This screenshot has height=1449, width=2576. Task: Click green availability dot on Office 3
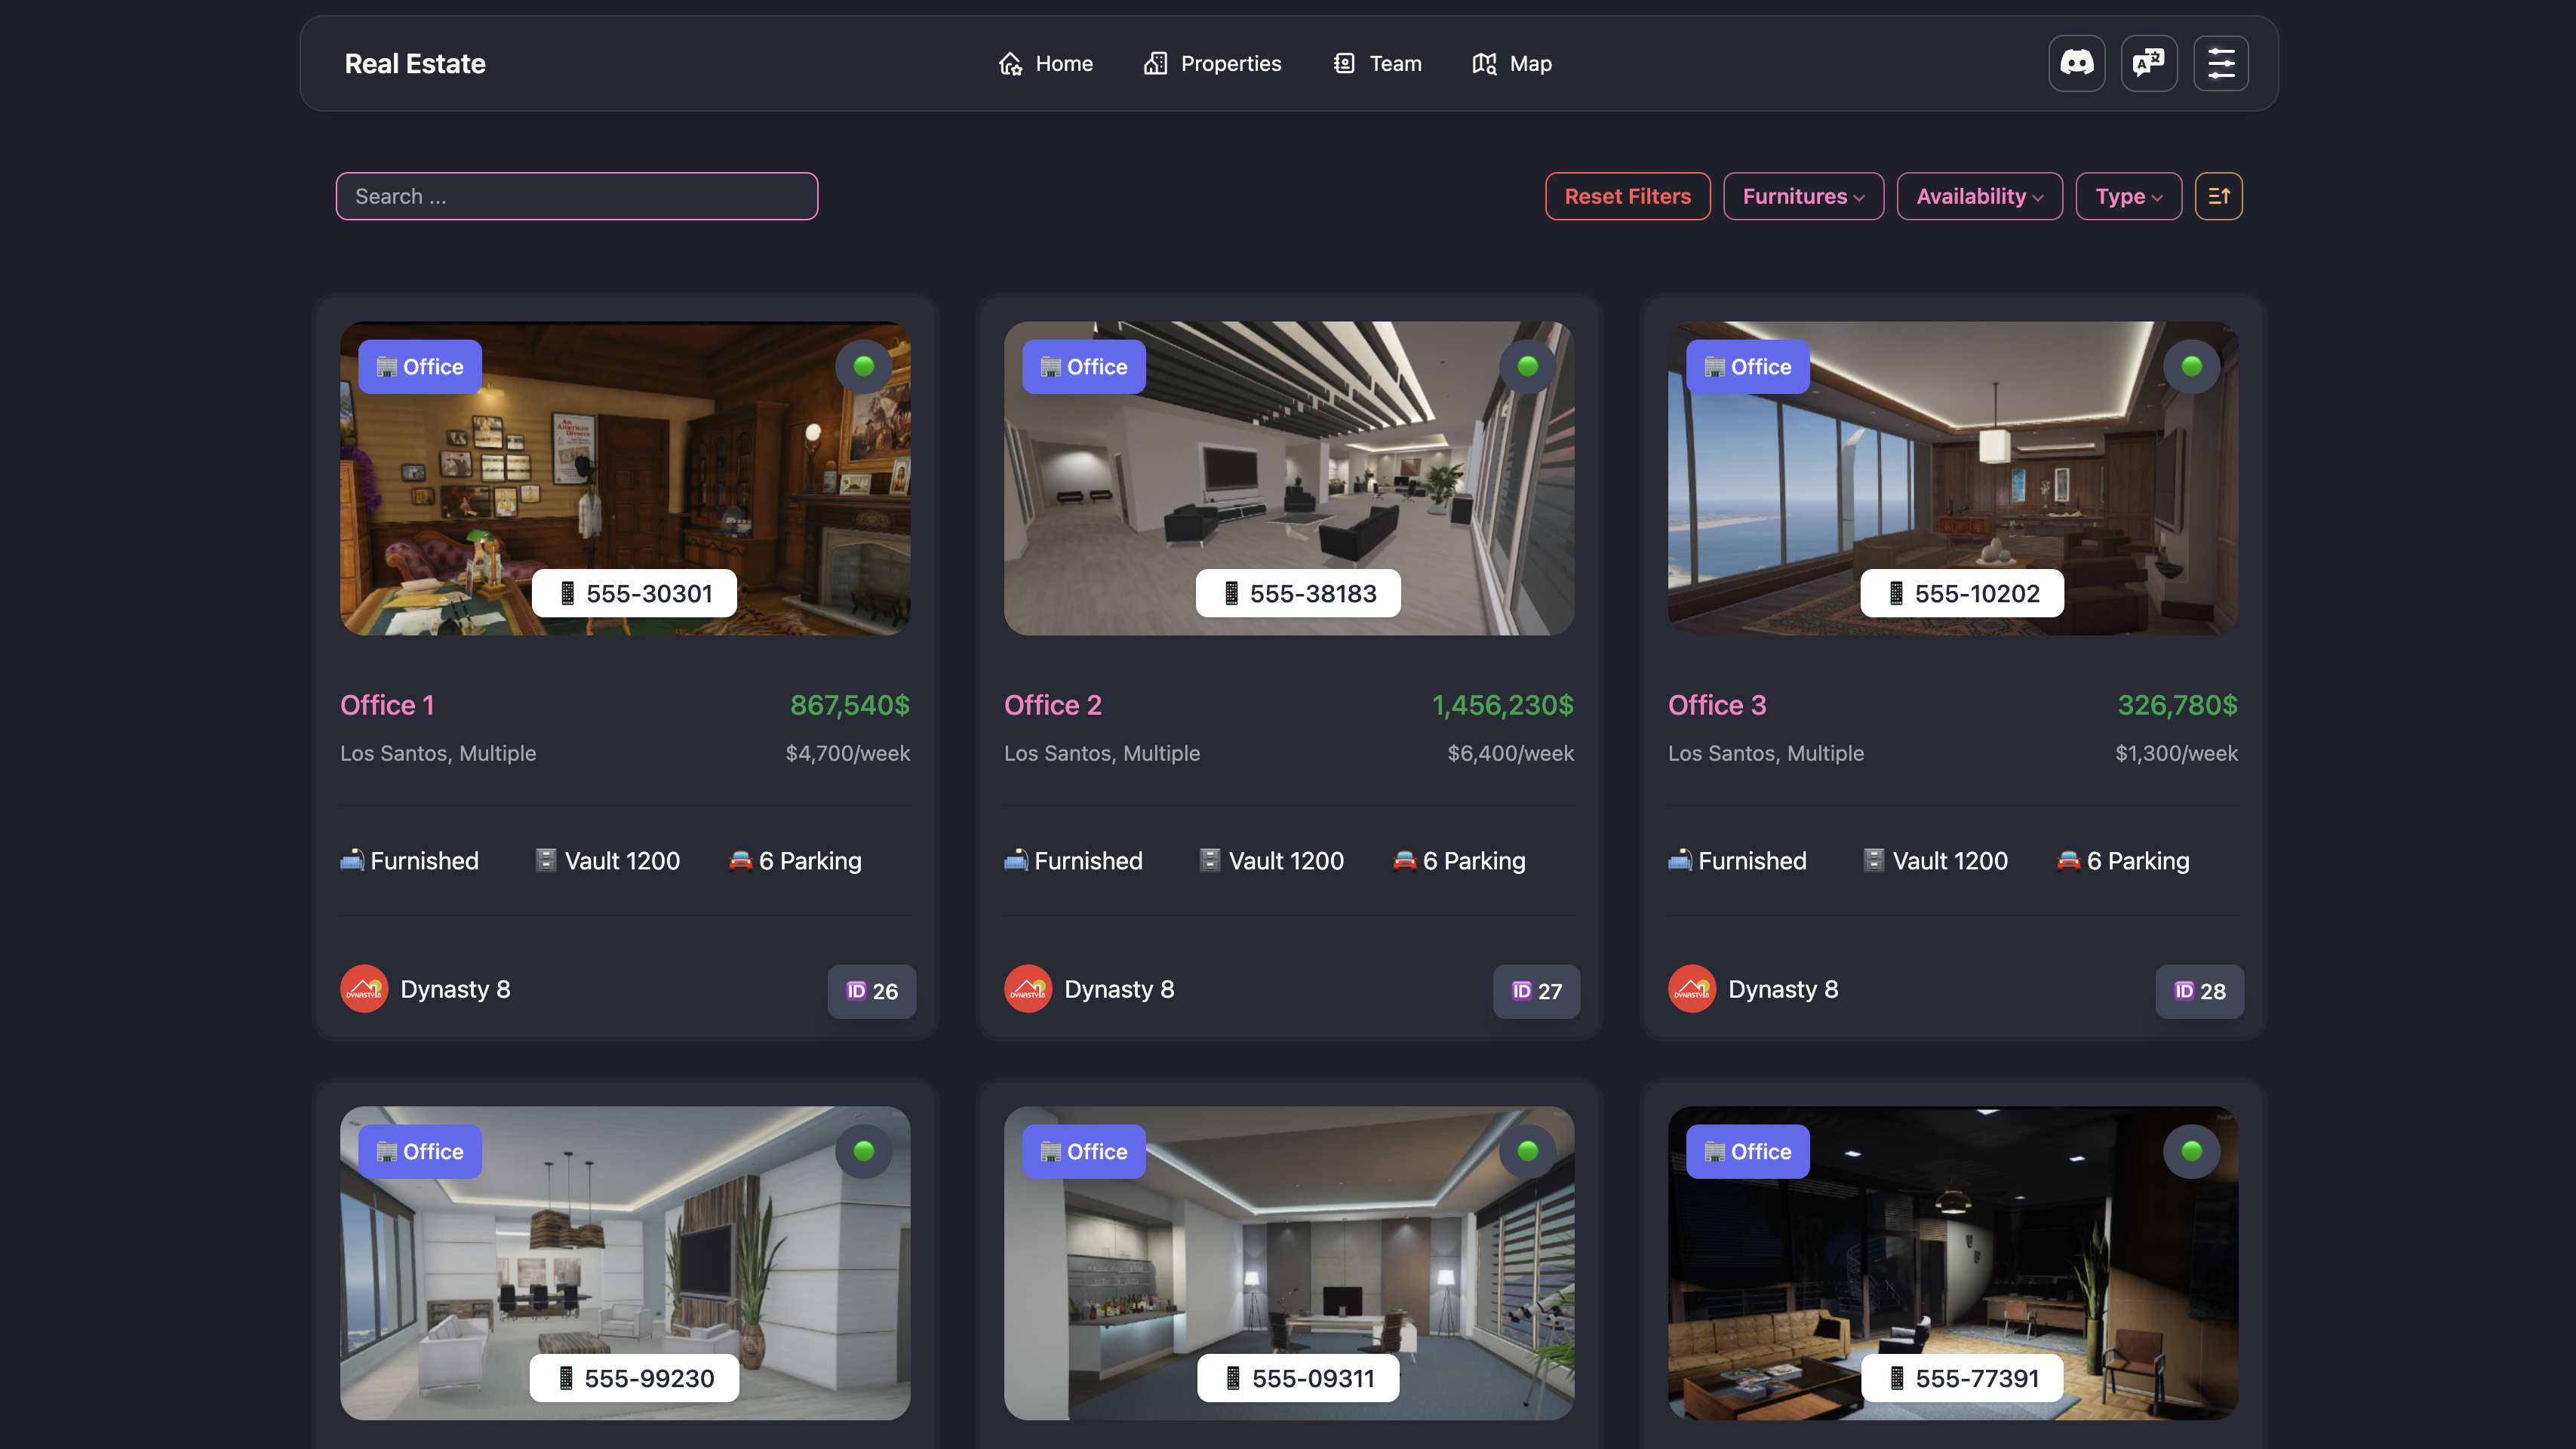(2191, 366)
